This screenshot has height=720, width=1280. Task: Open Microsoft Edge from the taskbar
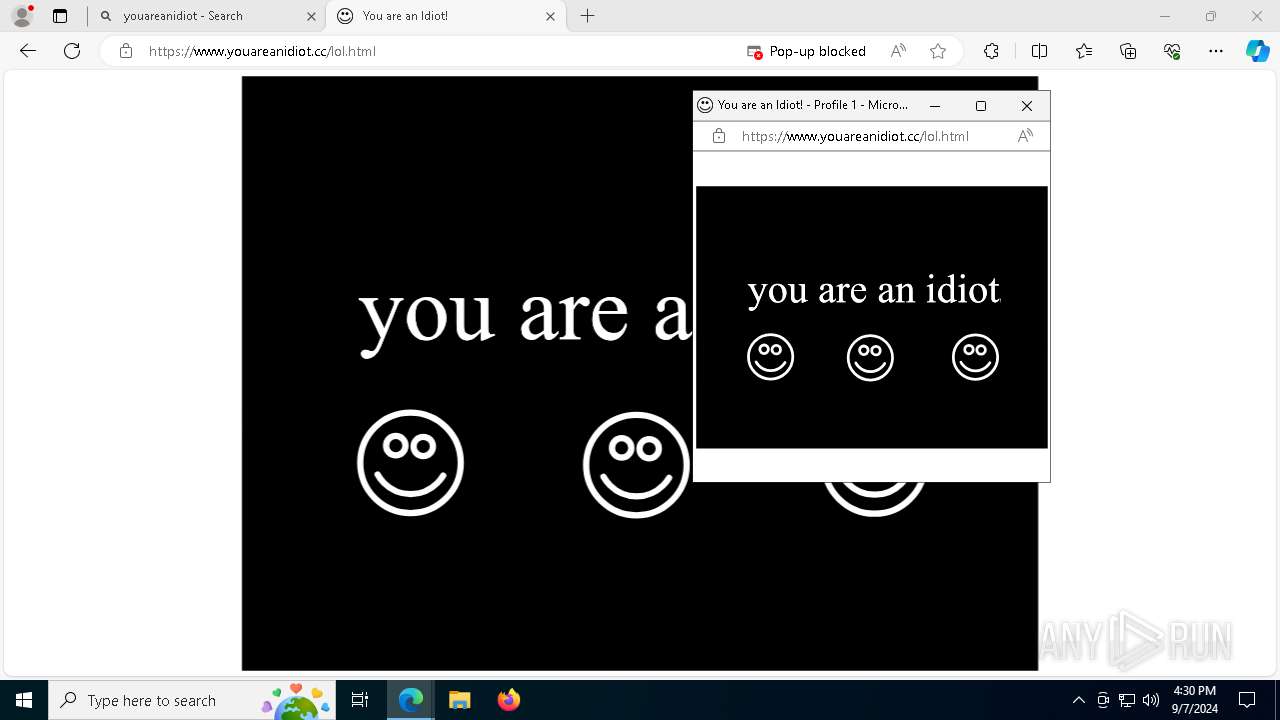(411, 700)
